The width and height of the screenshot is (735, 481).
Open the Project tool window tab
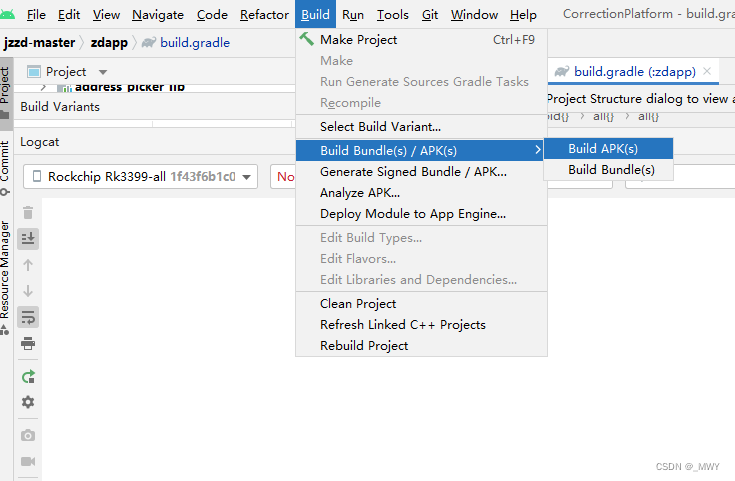6,85
